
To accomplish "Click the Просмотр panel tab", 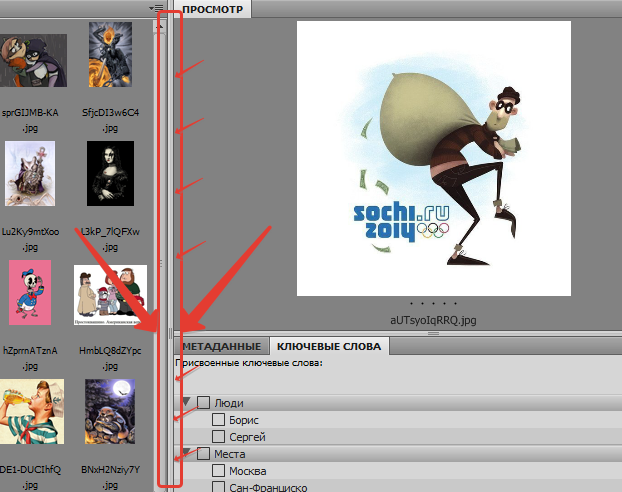I will (214, 8).
